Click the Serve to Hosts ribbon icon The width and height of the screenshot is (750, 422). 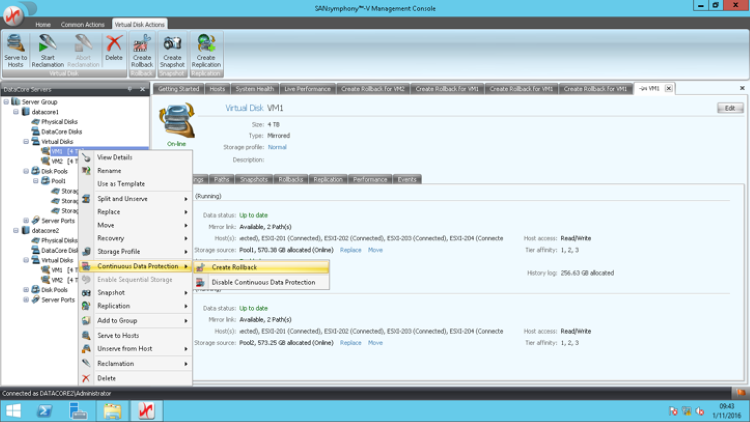point(16,51)
